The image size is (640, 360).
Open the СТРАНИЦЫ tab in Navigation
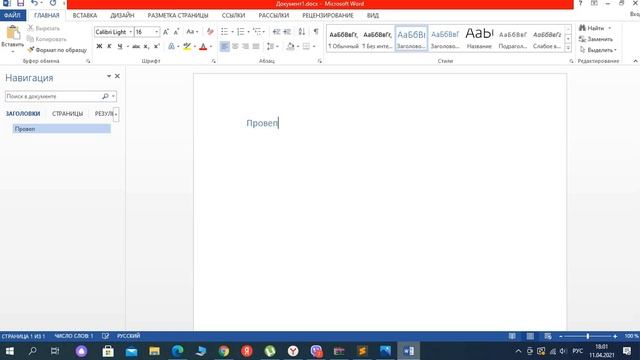click(x=67, y=114)
